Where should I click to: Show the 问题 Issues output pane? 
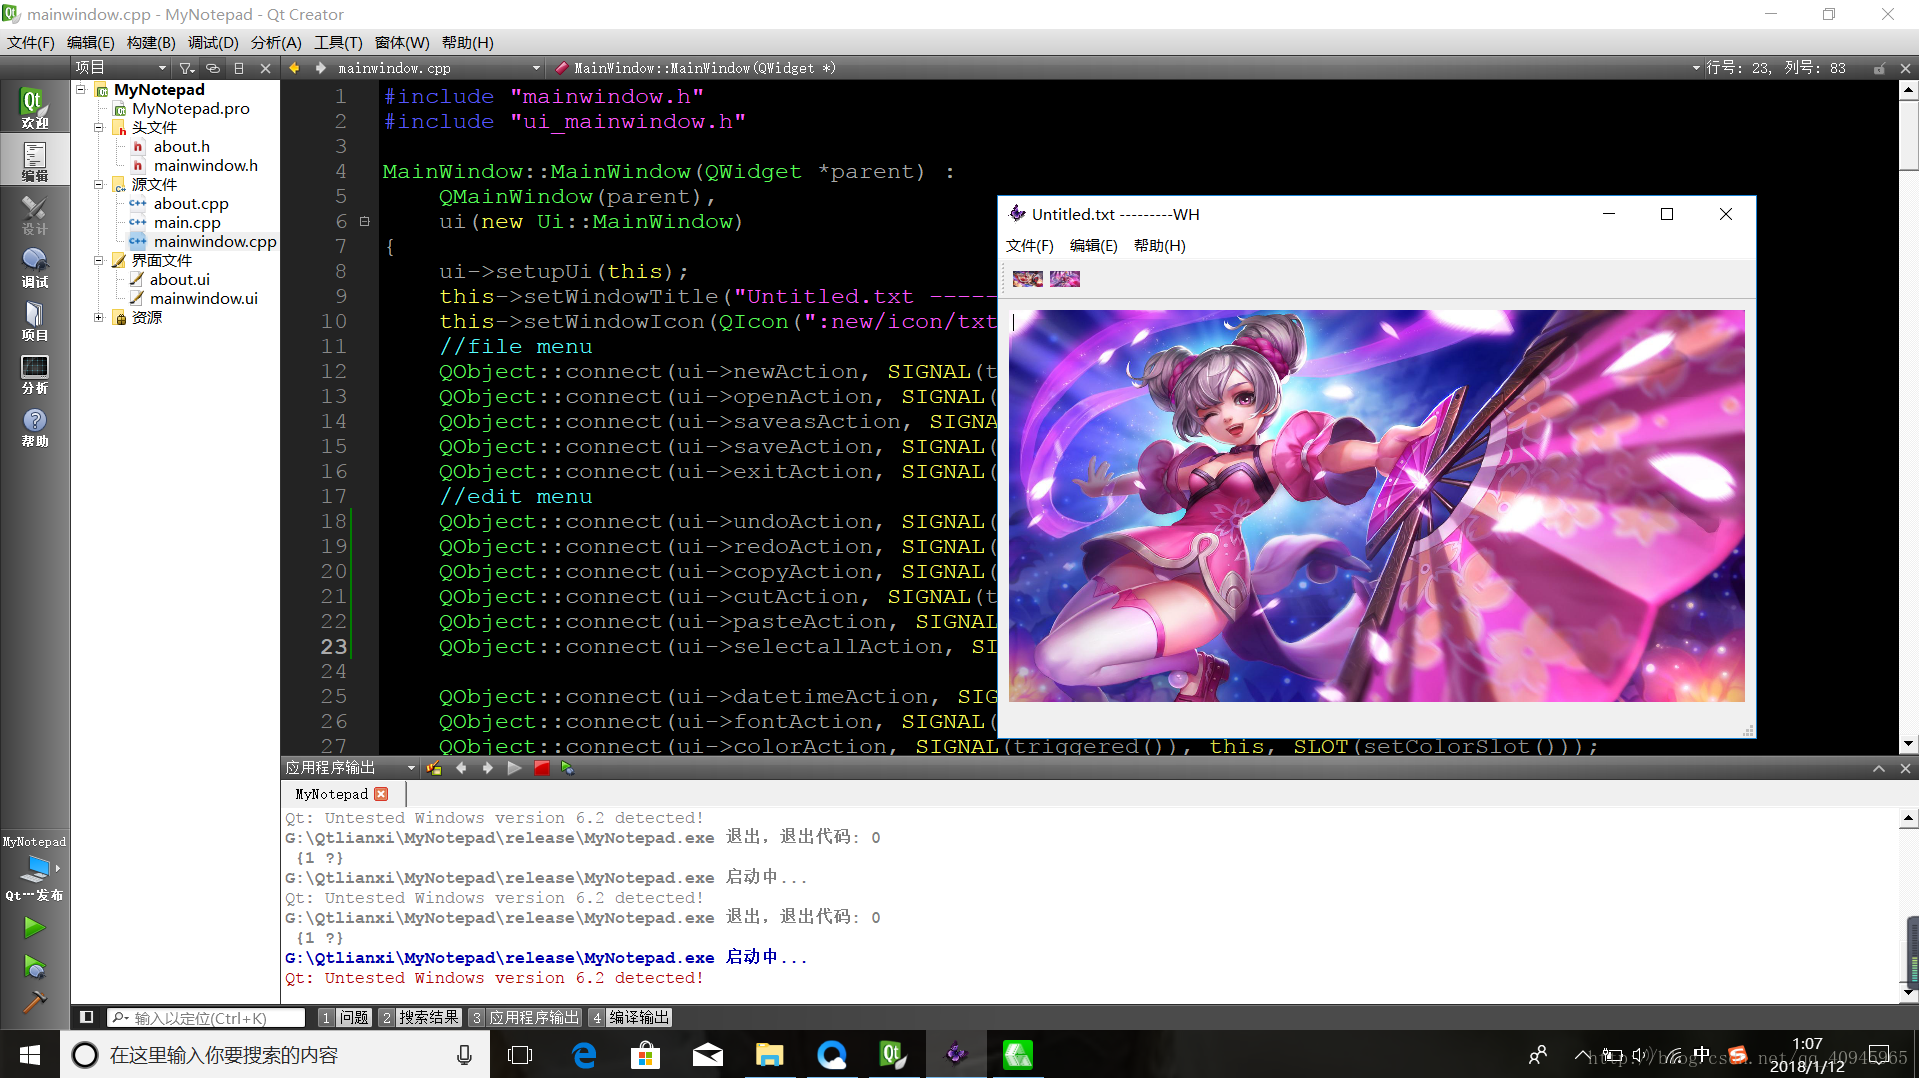point(345,1017)
